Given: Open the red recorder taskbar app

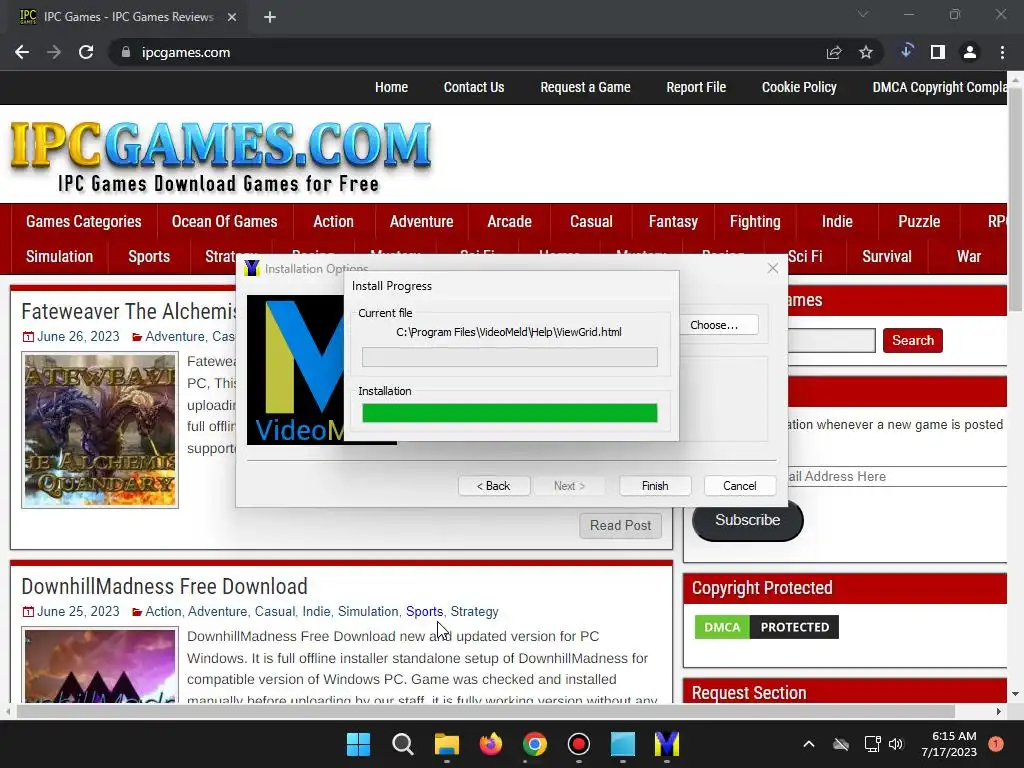Looking at the screenshot, I should pyautogui.click(x=579, y=744).
